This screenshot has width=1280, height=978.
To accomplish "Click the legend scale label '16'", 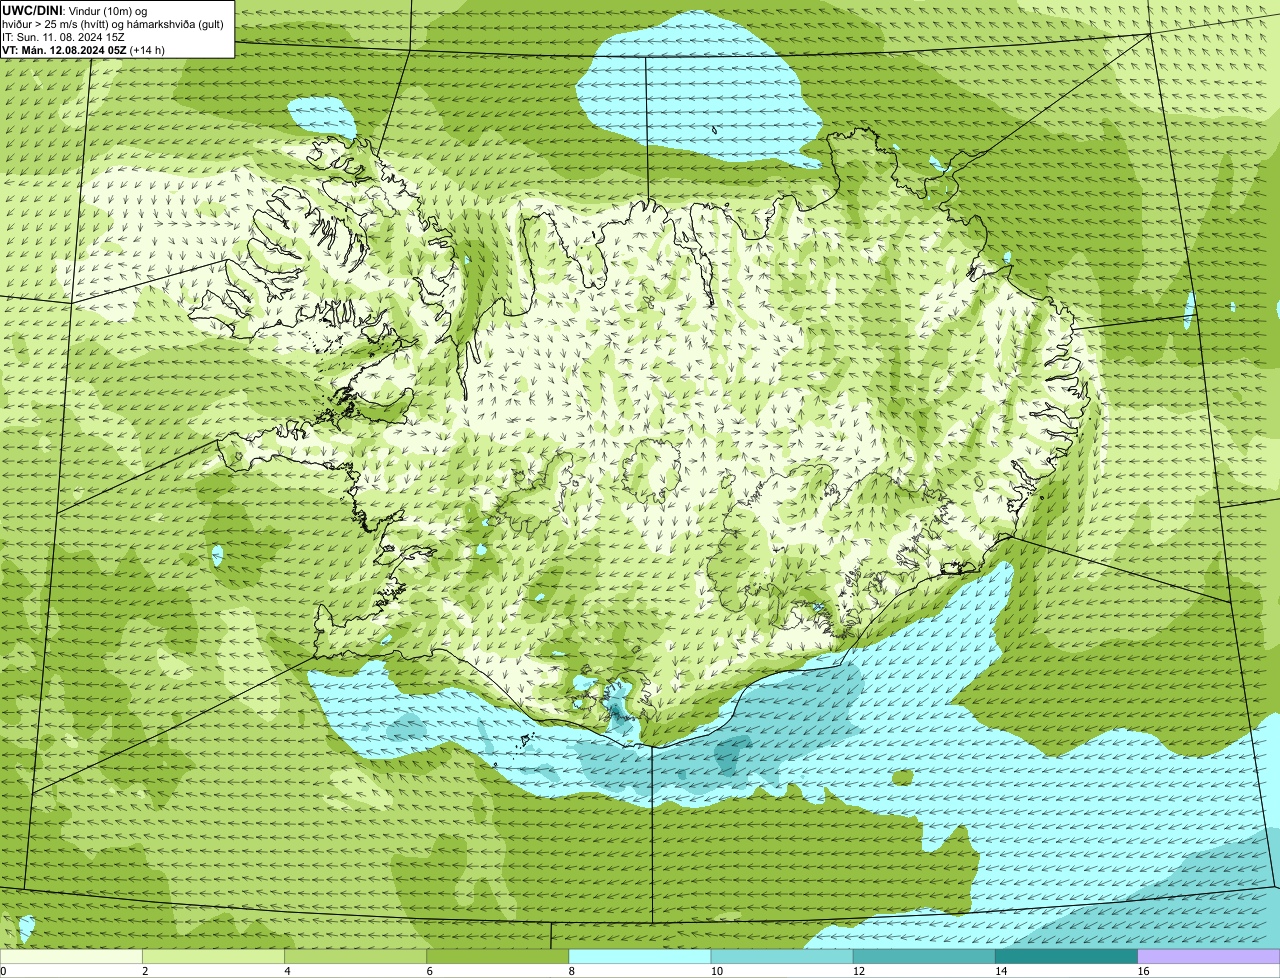I will 1142,971.
